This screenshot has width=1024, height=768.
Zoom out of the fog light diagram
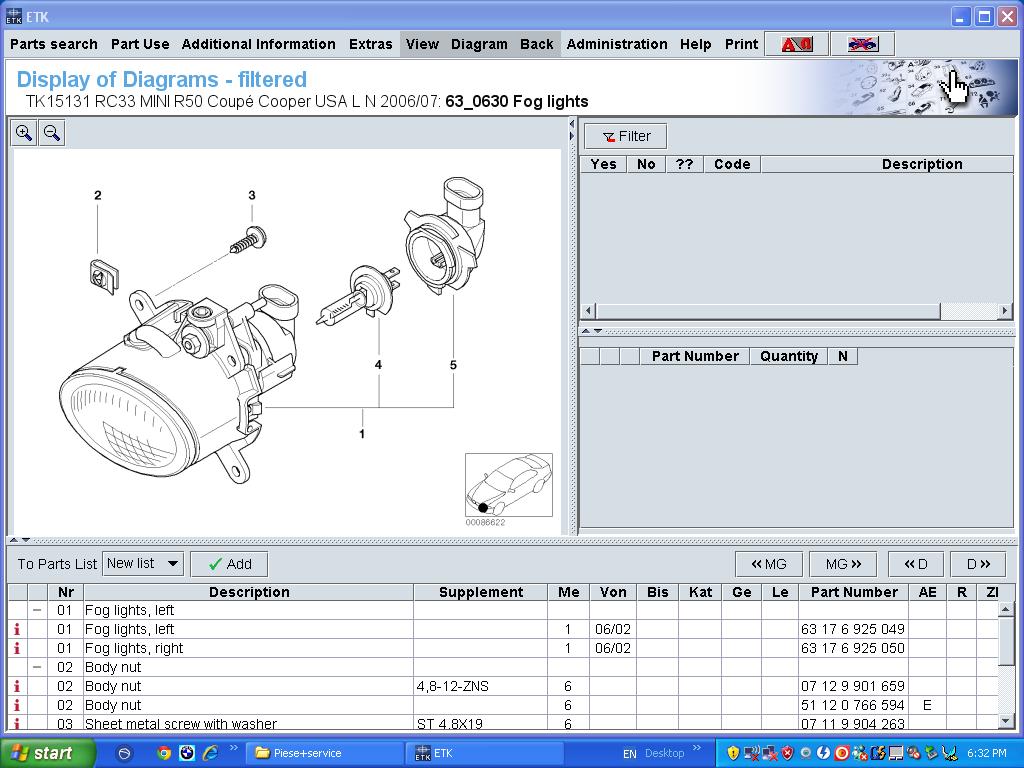[x=52, y=133]
